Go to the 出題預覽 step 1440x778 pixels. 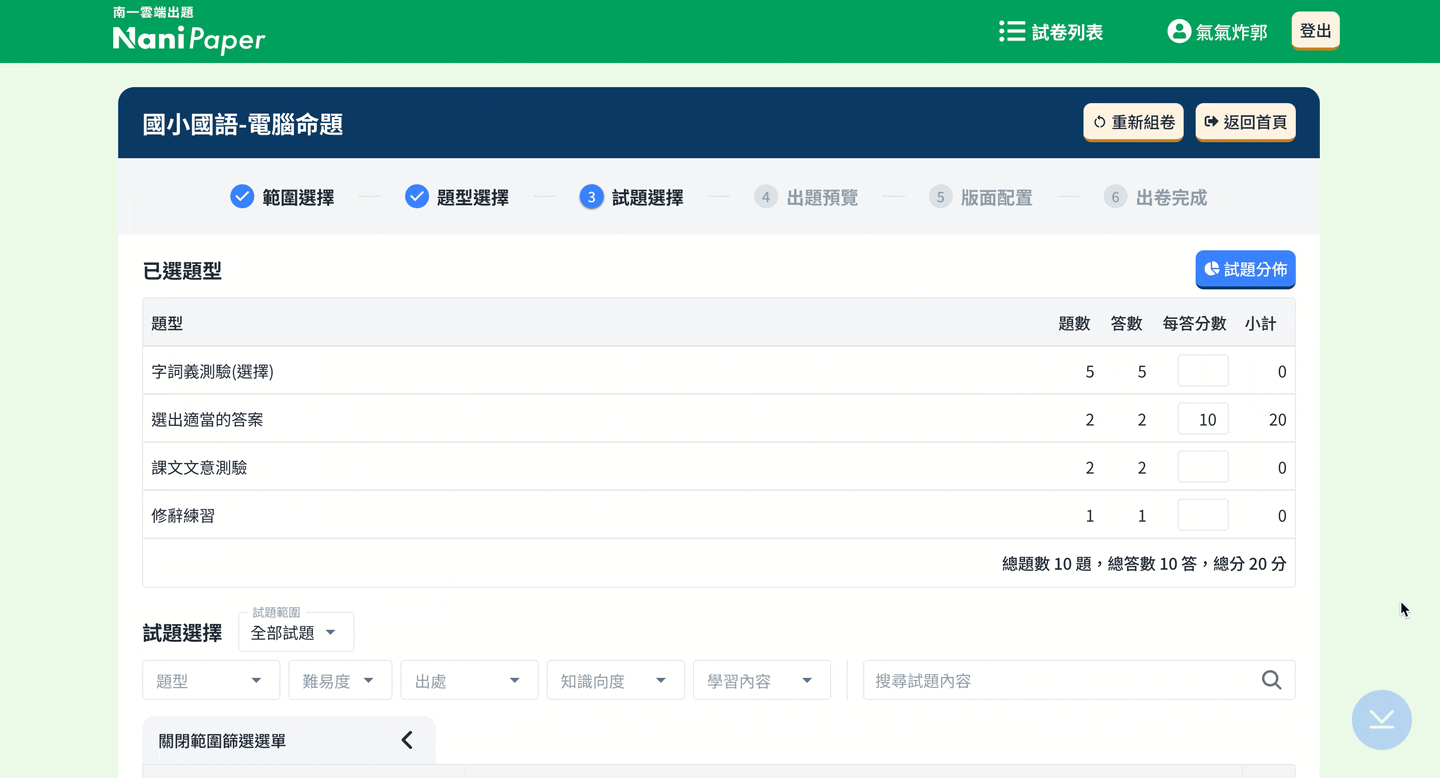pos(822,198)
